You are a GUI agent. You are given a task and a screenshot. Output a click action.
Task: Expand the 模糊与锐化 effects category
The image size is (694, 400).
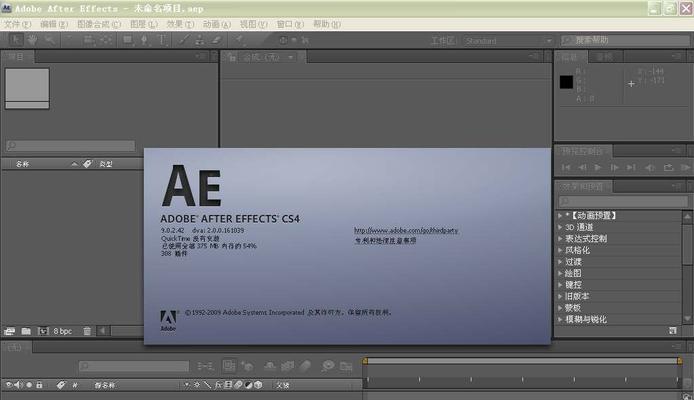(560, 319)
